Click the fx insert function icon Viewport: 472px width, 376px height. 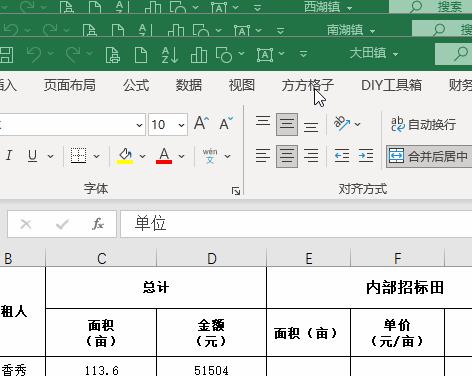(x=98, y=224)
